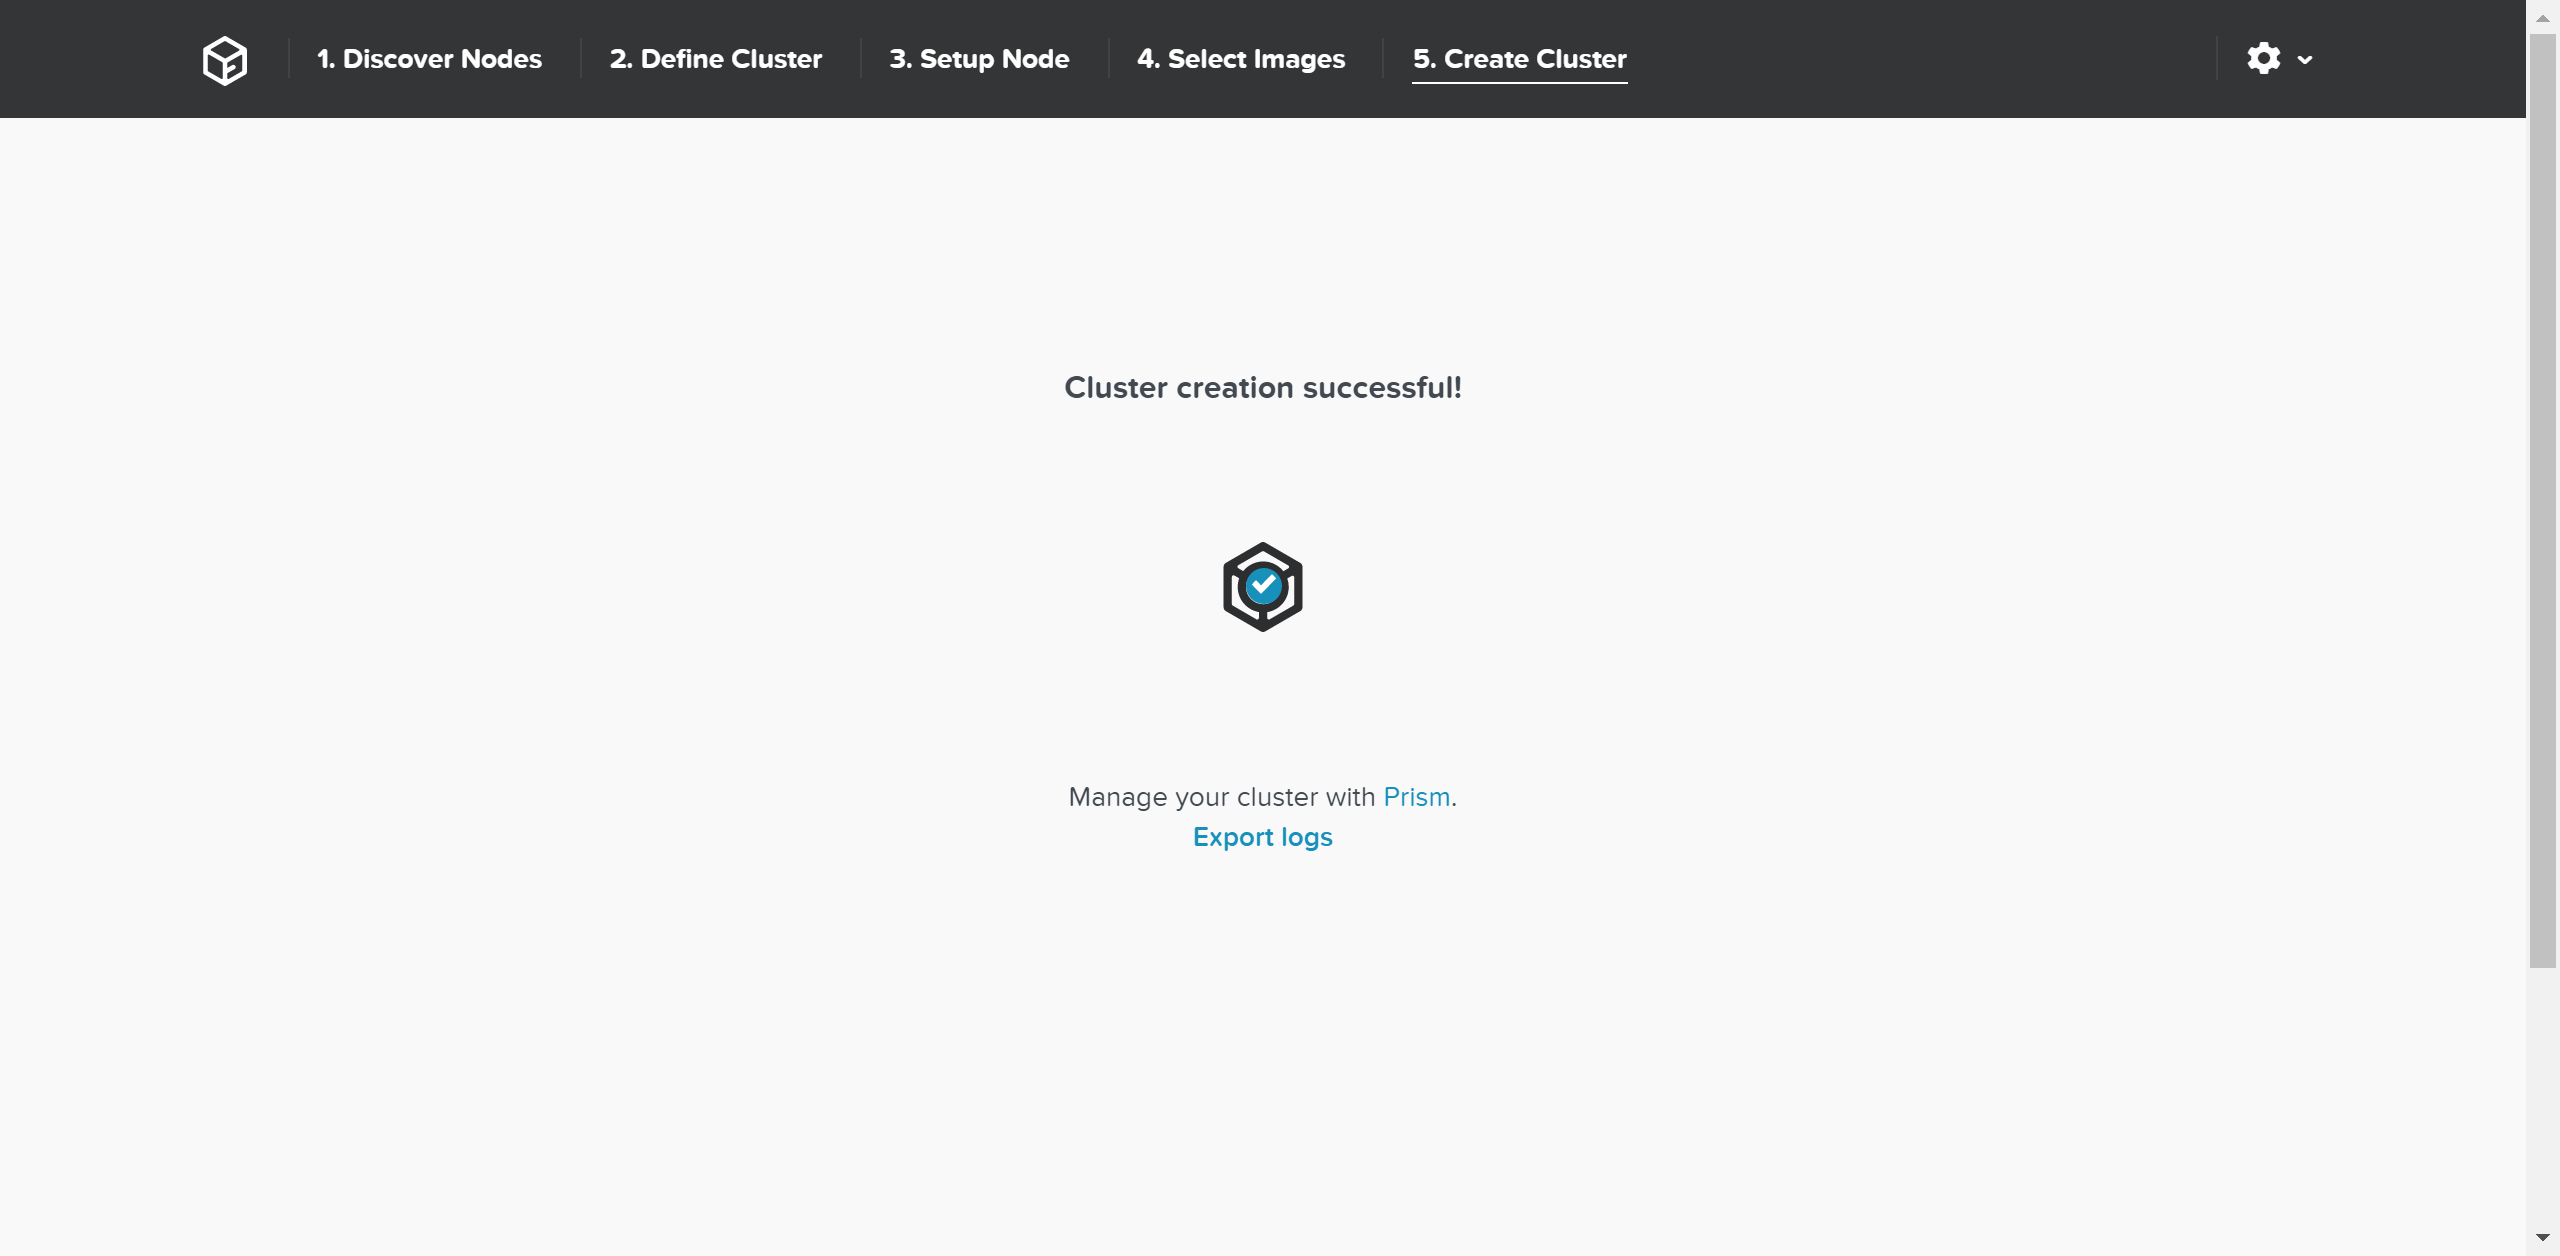Screen dimensions: 2560x1256
Task: Switch to the Discover Nodes step
Action: click(428, 59)
